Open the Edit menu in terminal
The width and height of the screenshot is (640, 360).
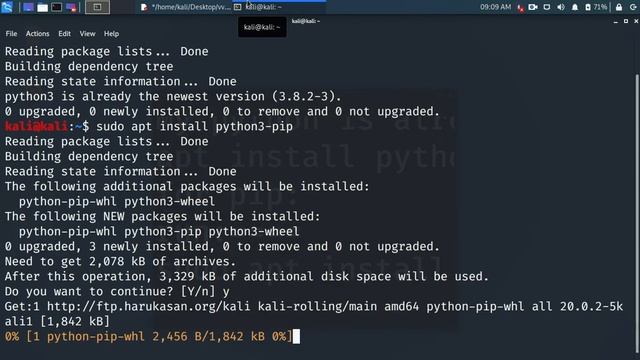[x=64, y=33]
